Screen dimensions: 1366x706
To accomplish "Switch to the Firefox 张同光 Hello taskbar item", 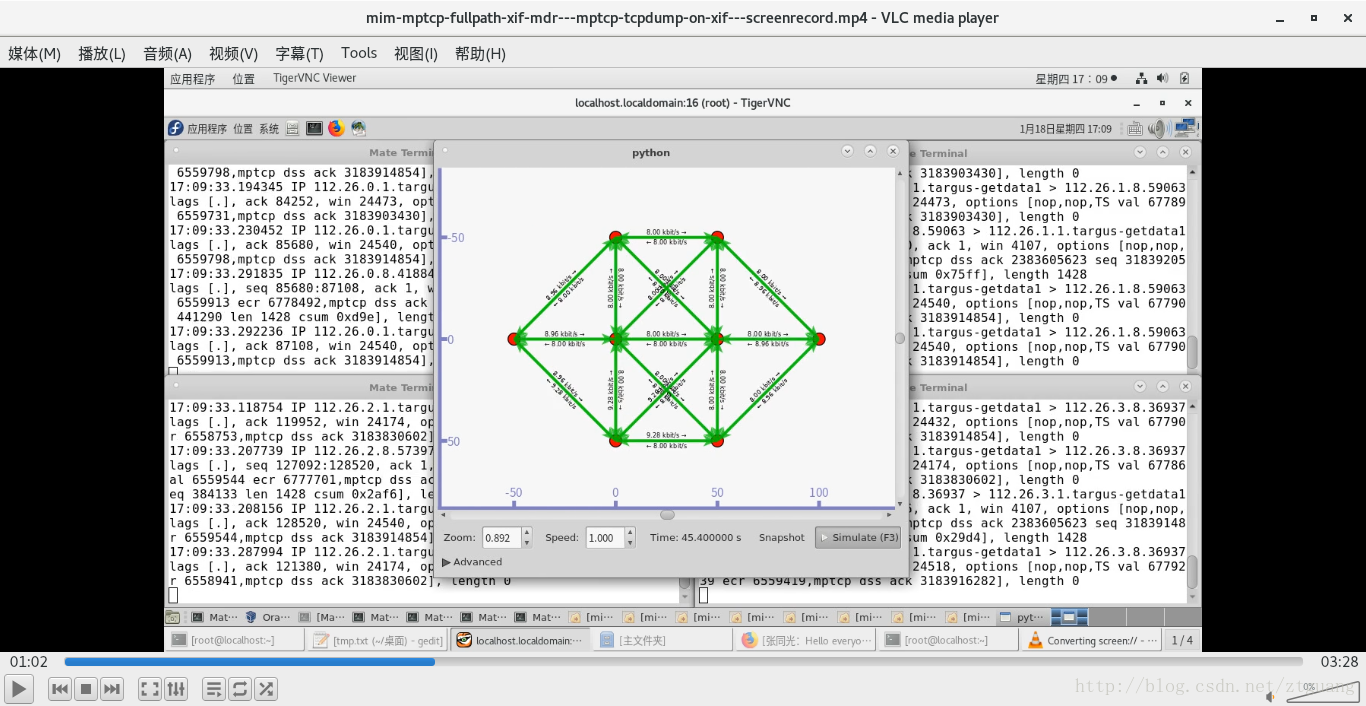I will tap(804, 640).
